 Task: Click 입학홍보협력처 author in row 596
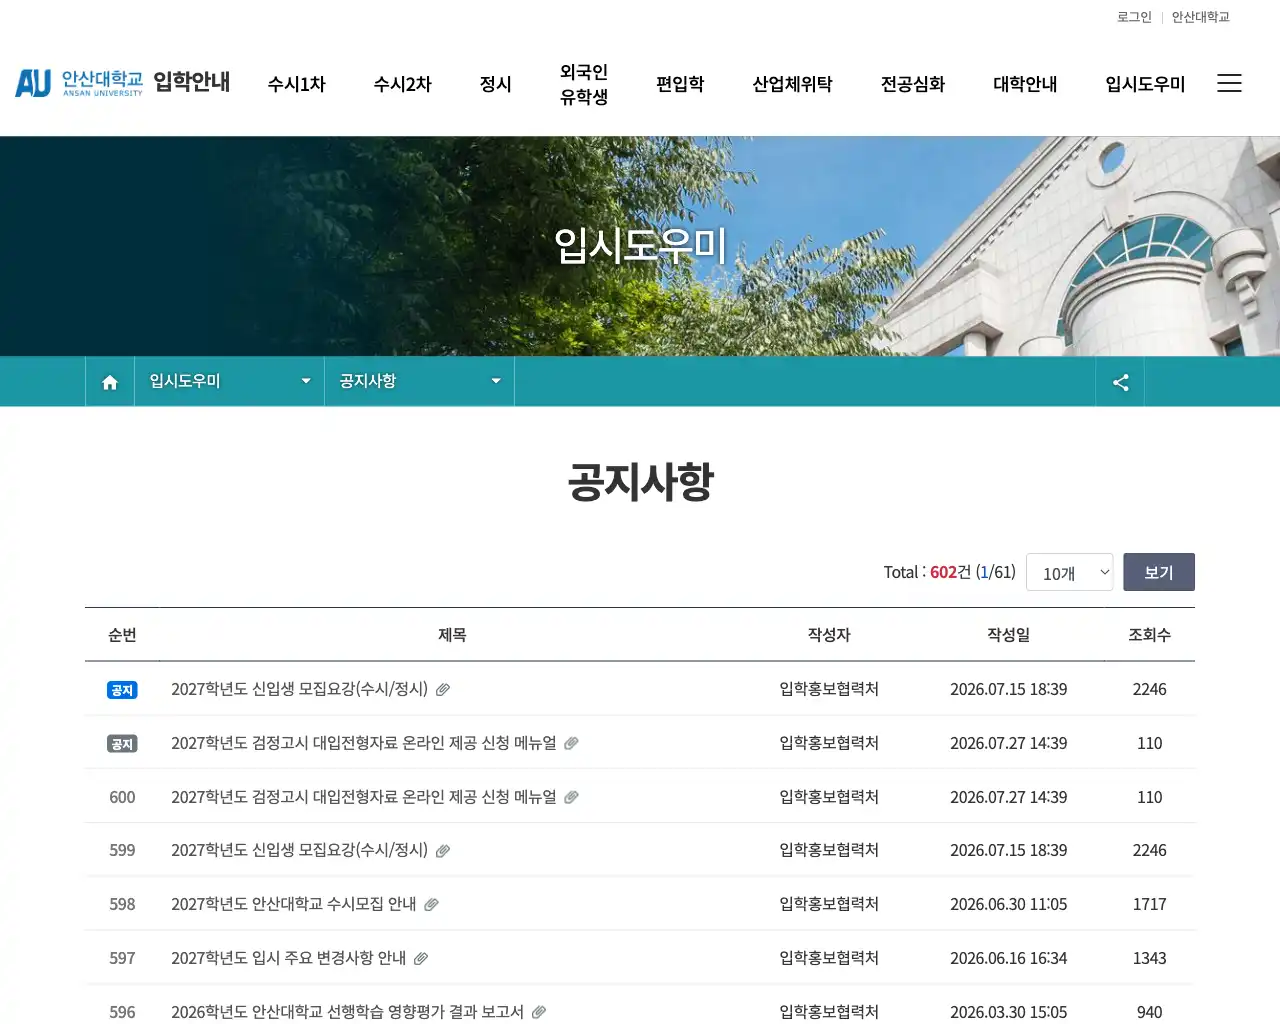(829, 1012)
